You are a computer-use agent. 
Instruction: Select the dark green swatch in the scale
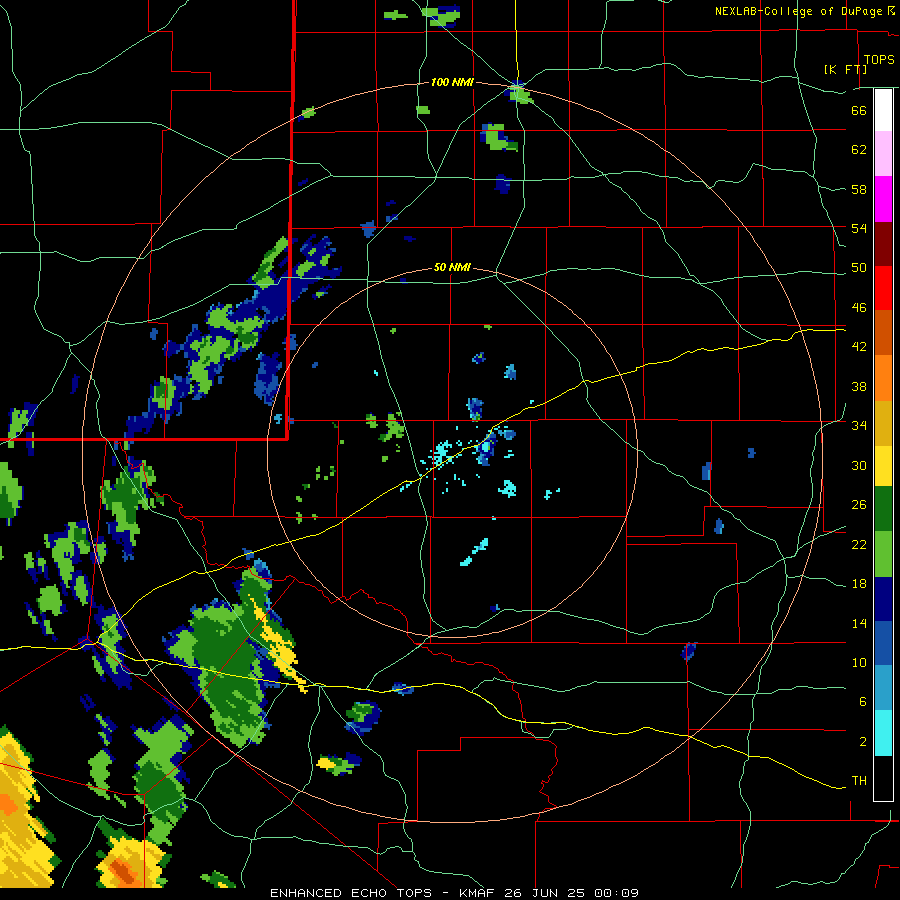click(883, 509)
